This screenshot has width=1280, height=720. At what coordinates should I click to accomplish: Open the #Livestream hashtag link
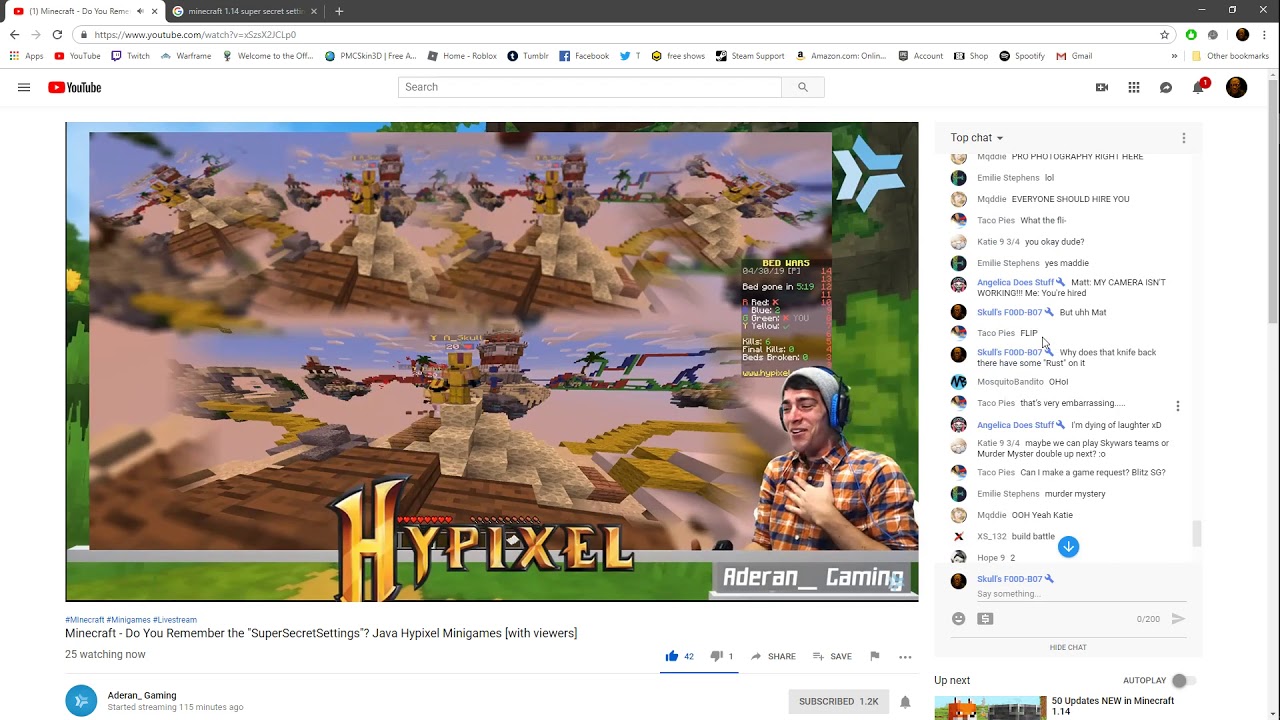pos(175,620)
